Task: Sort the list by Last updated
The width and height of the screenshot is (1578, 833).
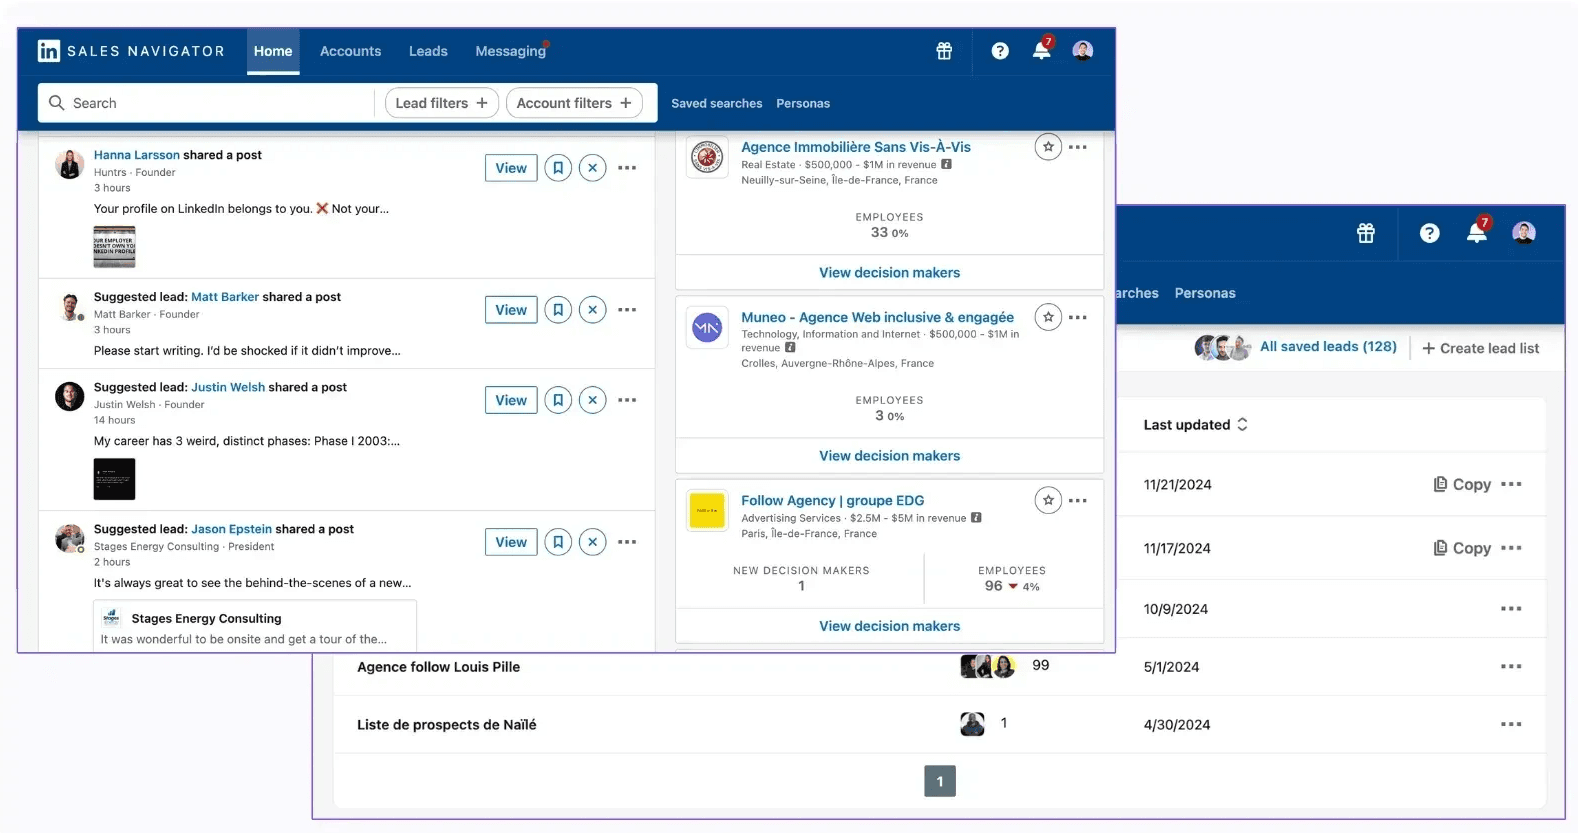Action: [1196, 425]
